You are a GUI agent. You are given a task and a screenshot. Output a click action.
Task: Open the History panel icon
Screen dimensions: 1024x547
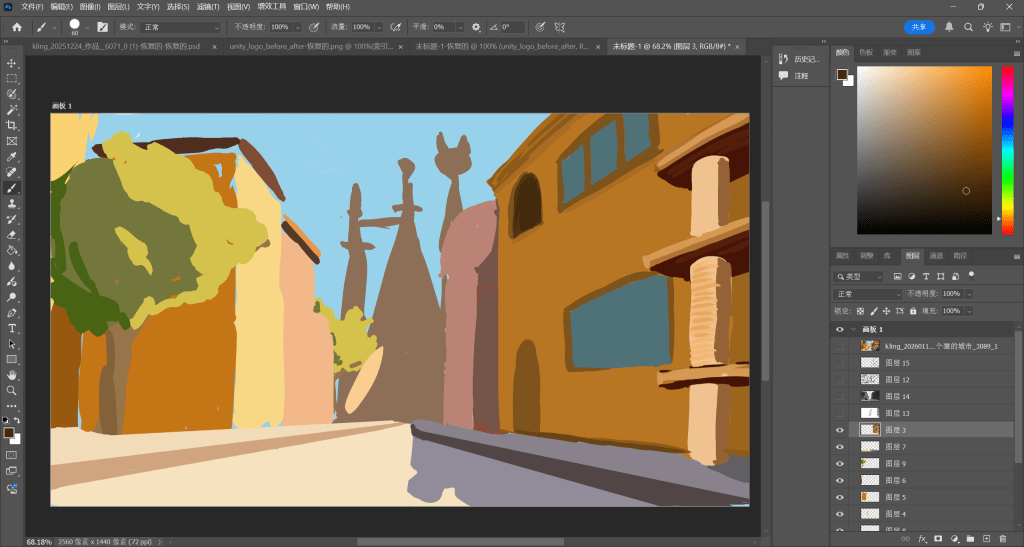click(784, 59)
